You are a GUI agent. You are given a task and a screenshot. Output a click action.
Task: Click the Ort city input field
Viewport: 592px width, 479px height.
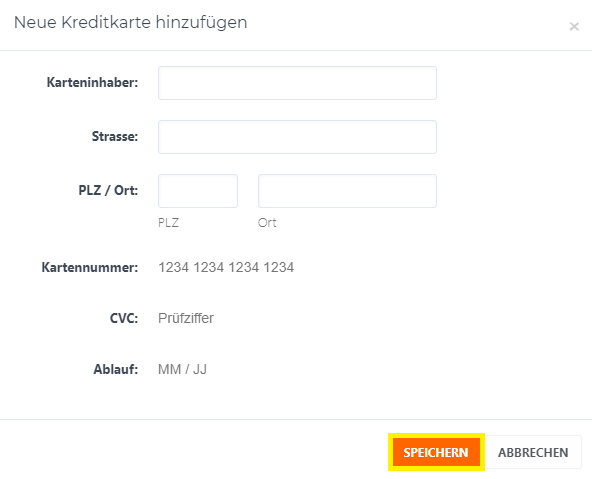click(x=347, y=191)
